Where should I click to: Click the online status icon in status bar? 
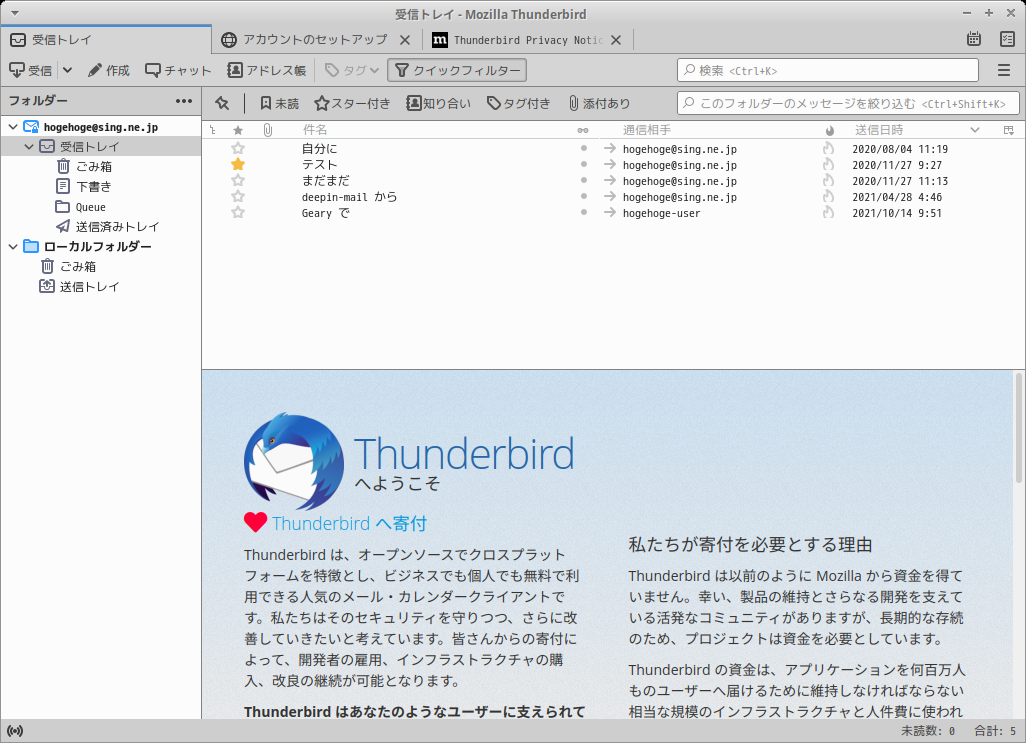[14, 731]
